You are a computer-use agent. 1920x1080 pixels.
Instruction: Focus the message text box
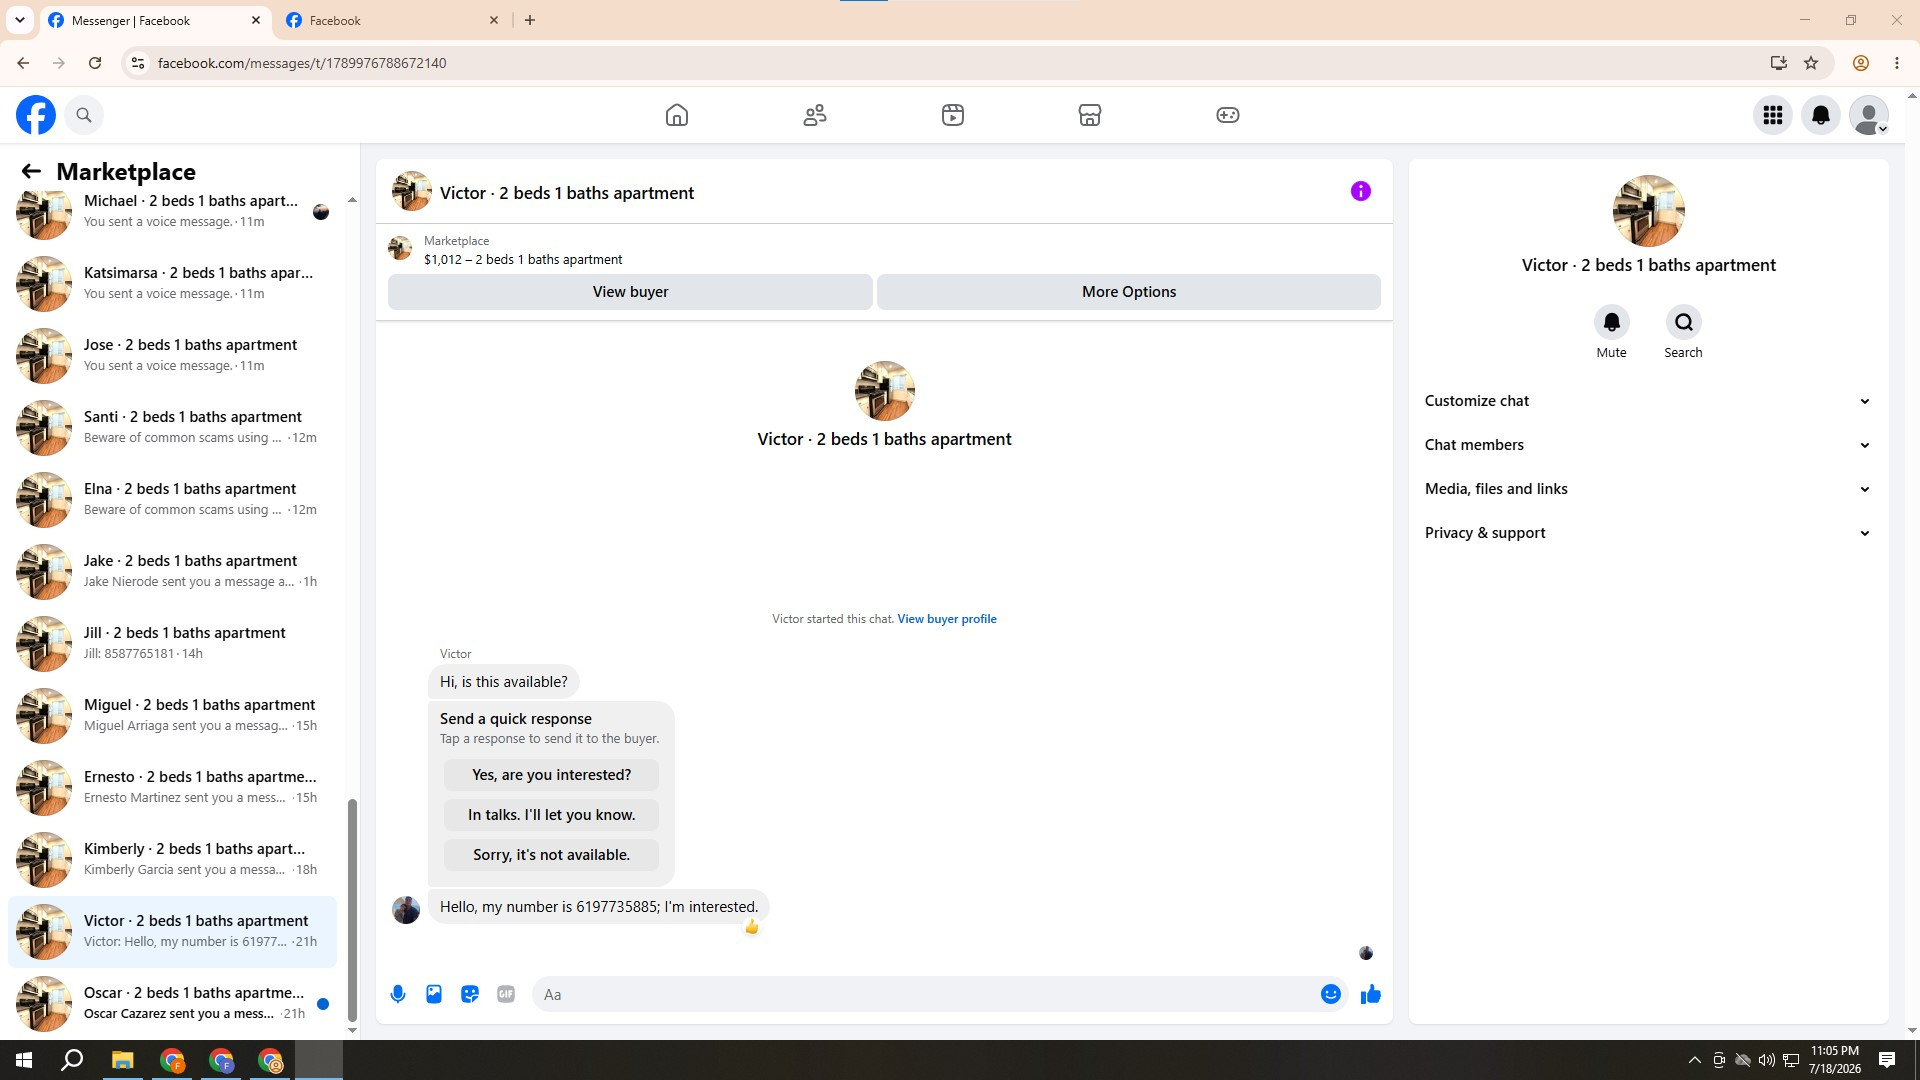[925, 994]
